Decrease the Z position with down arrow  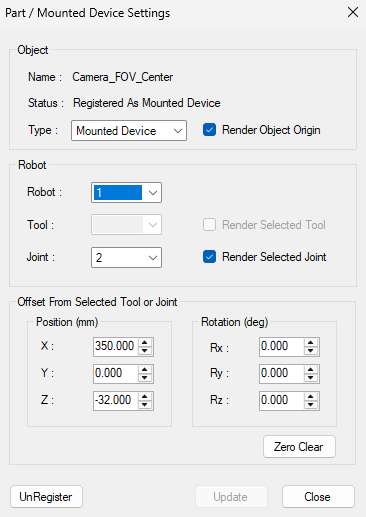pos(145,405)
